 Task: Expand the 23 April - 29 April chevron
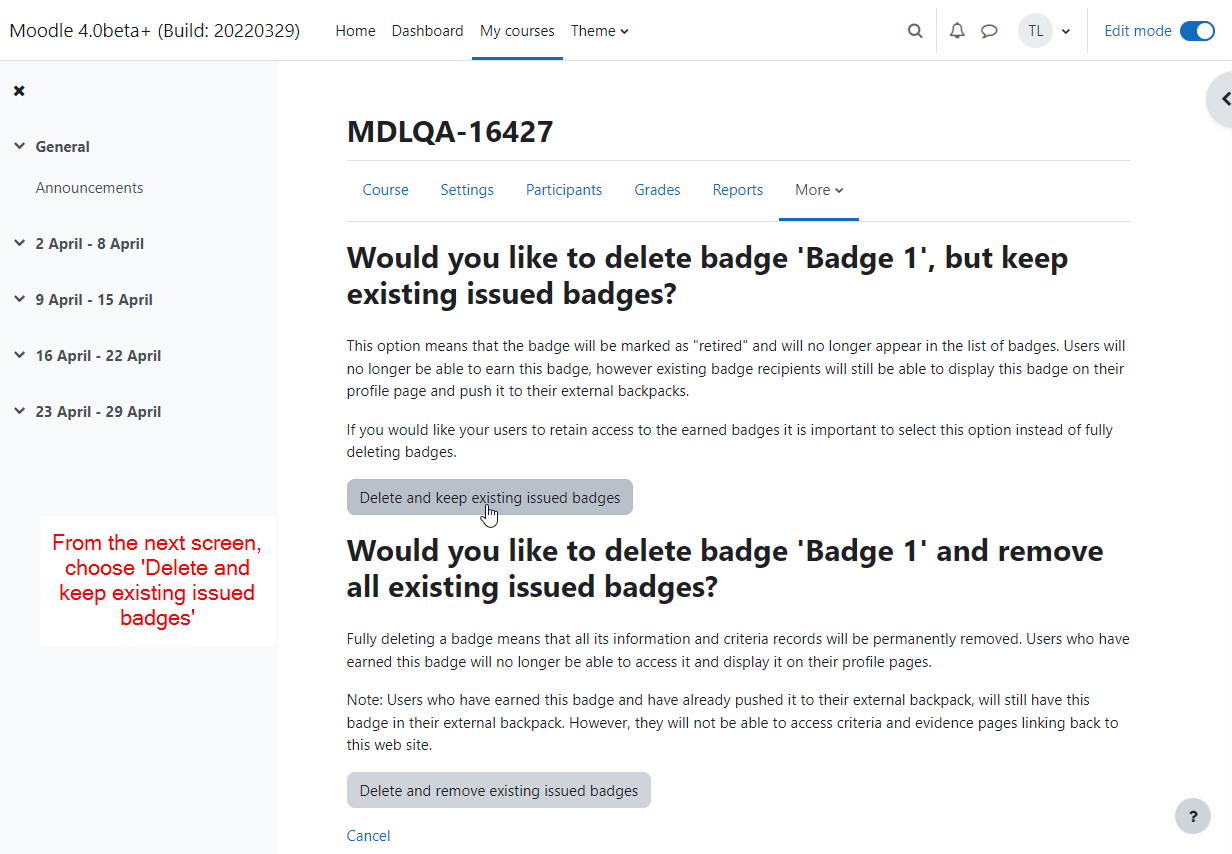(19, 411)
